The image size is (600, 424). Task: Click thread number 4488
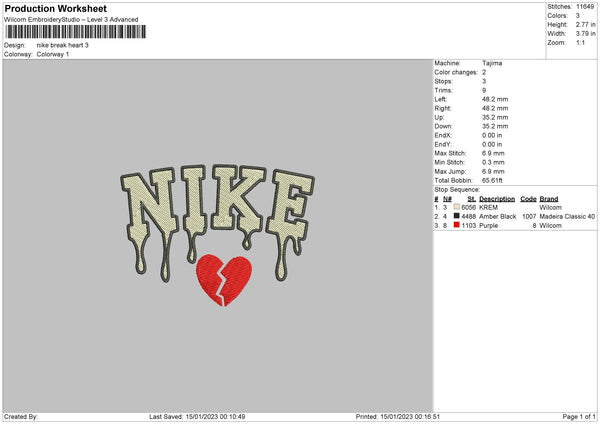pyautogui.click(x=468, y=217)
